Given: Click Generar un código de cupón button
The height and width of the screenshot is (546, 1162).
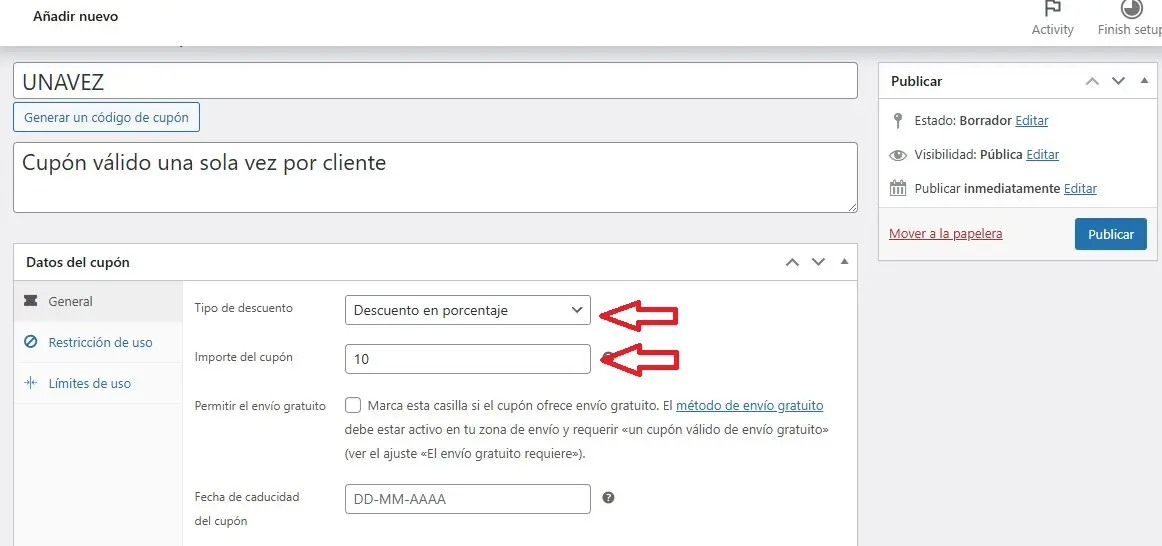Looking at the screenshot, I should coord(107,117).
